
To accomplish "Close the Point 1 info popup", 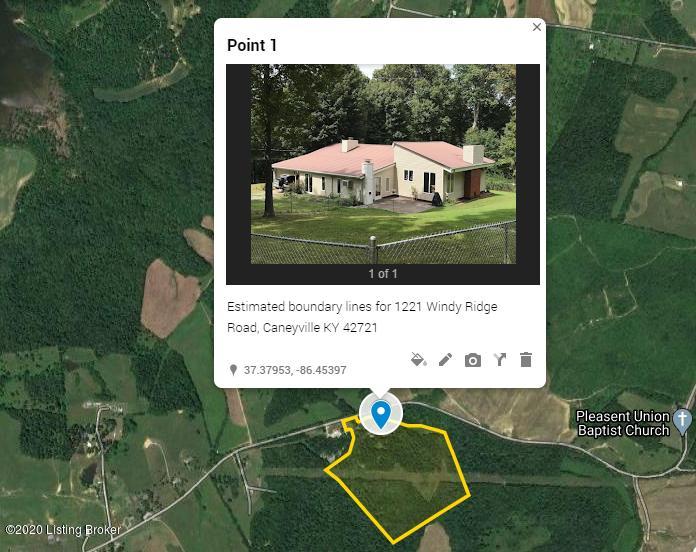I will [537, 27].
